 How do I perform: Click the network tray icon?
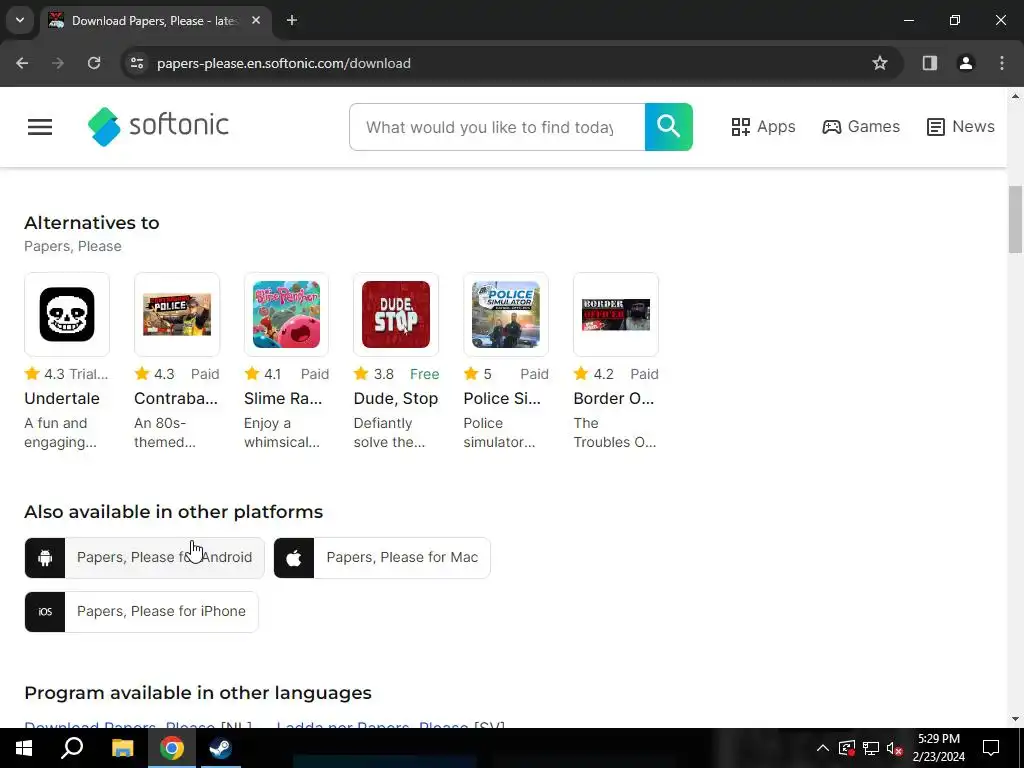871,748
